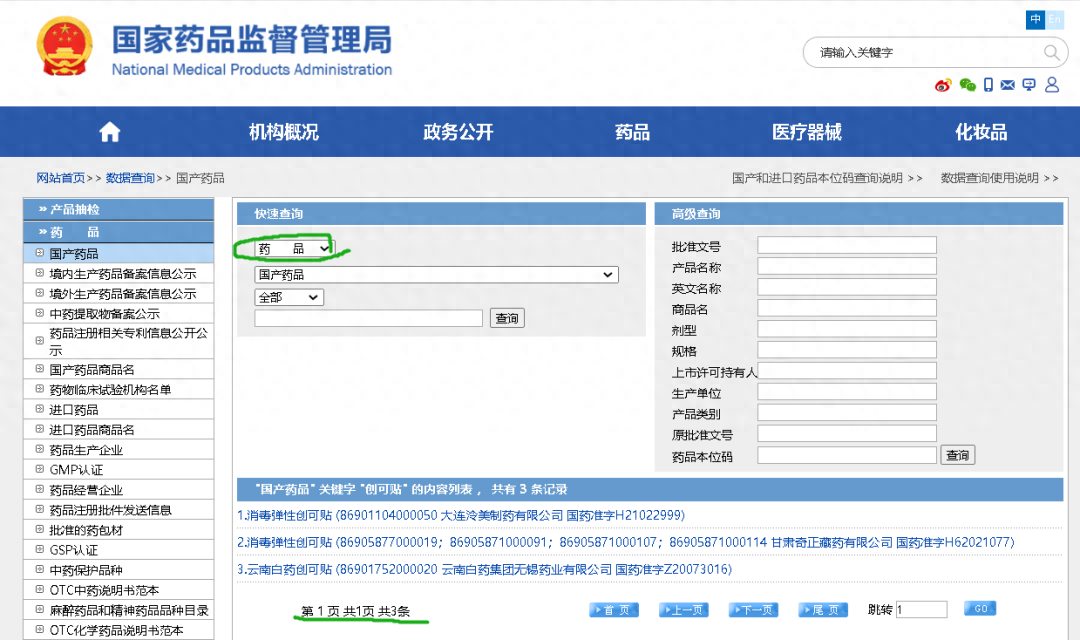Screen dimensions: 1080x640
Task: Click the WeChat icon in the header
Action: (968, 85)
